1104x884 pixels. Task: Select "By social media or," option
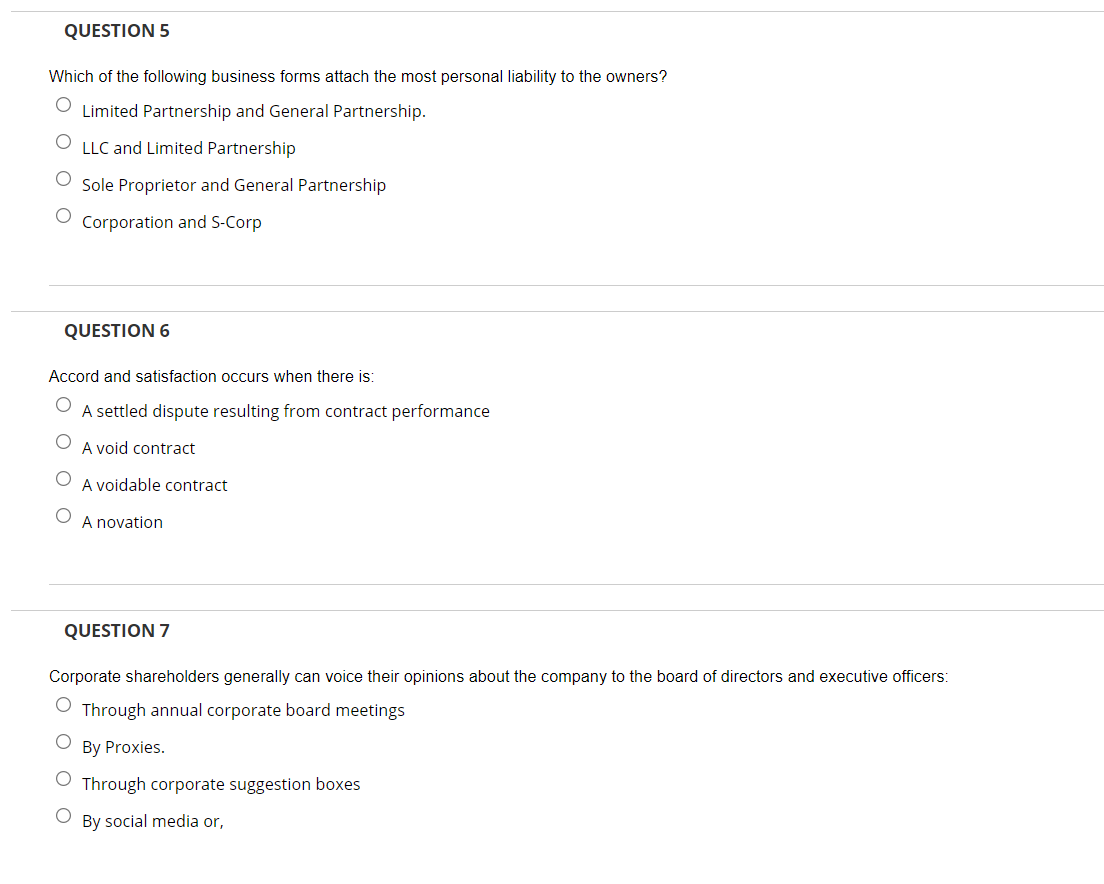tap(63, 815)
